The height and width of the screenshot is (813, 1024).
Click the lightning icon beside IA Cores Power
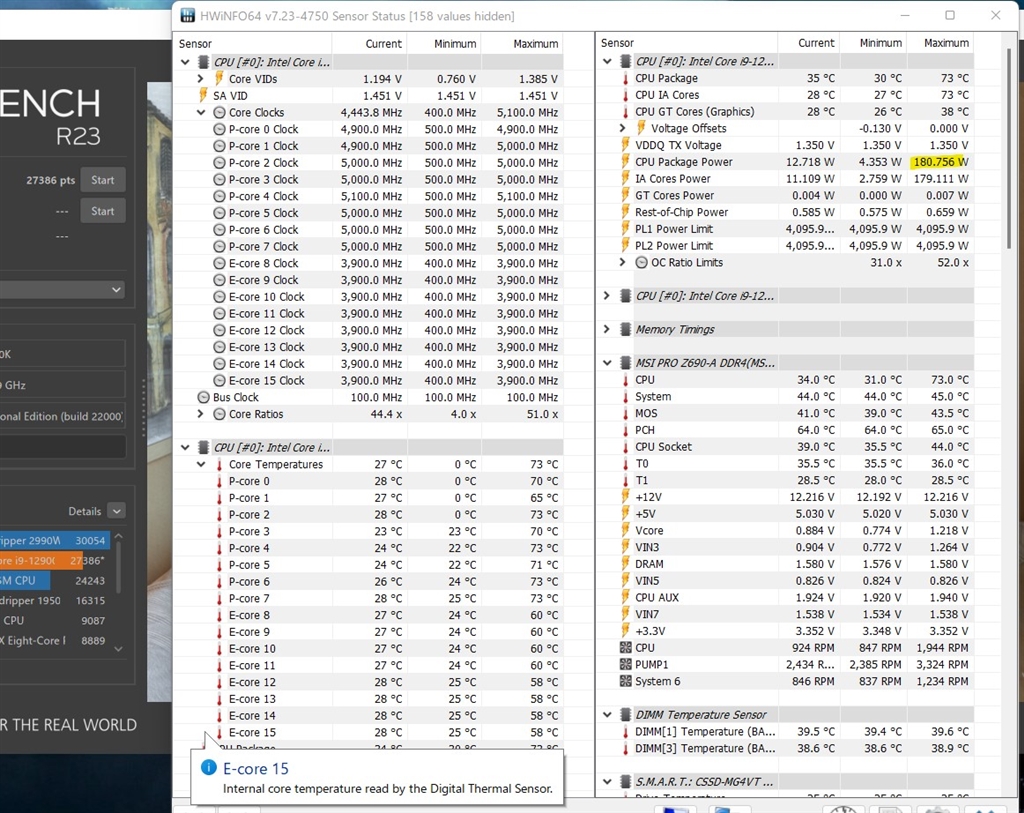tap(626, 179)
